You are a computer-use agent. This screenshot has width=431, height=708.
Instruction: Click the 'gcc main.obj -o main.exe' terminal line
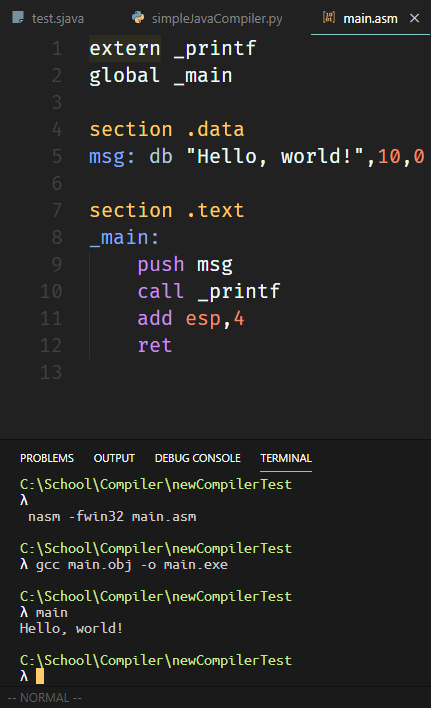pos(132,565)
